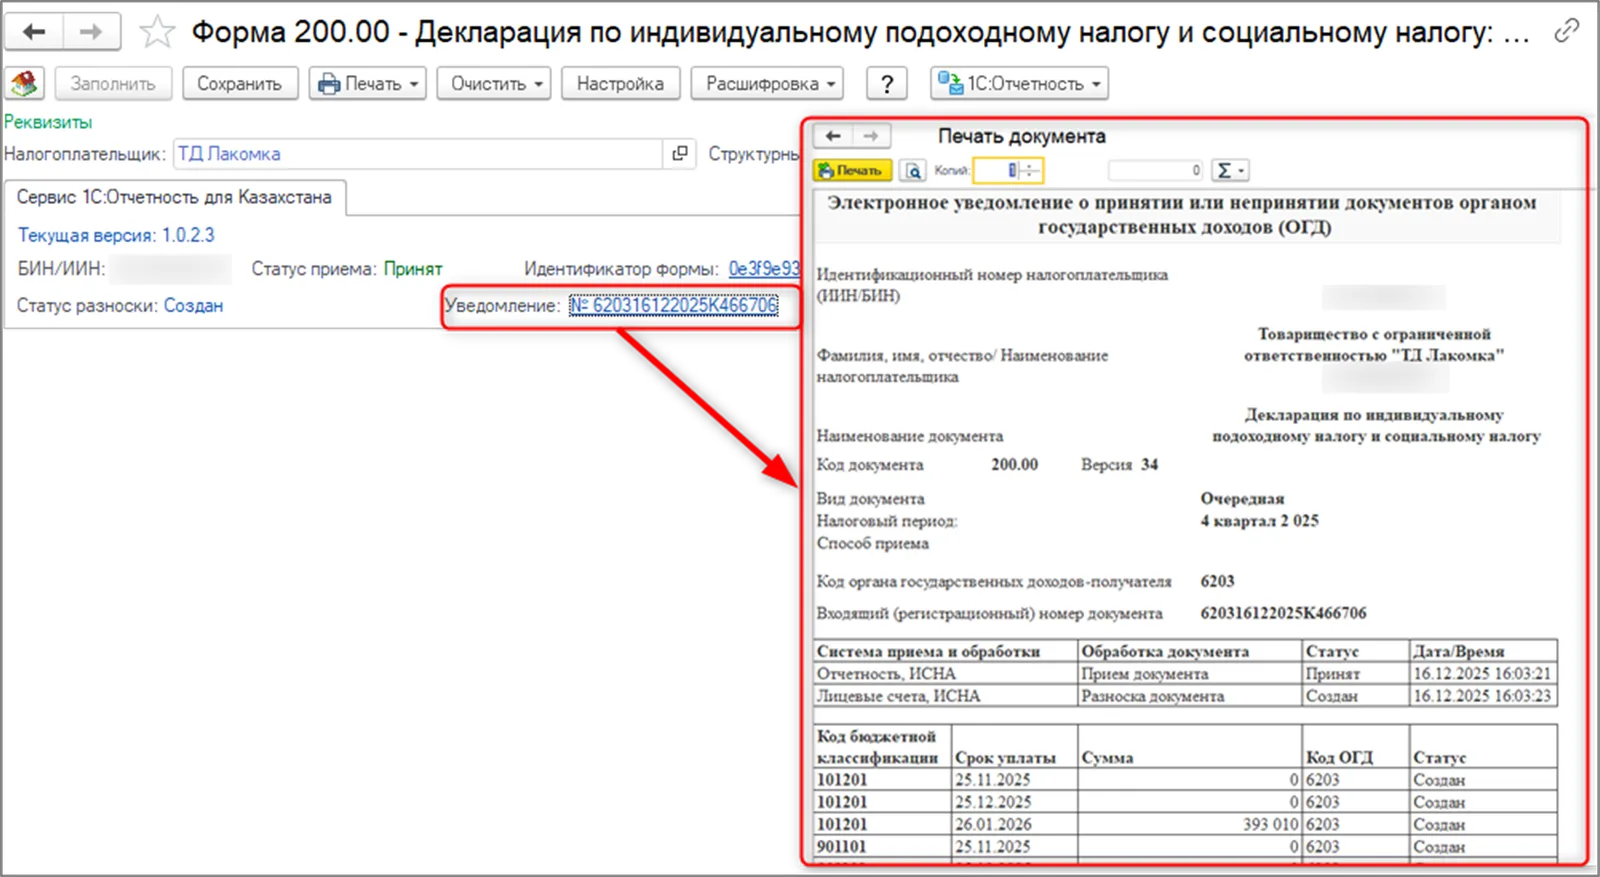Select the registration number 620316122025K466706 in the document
Viewport: 1600px width, 877px height.
(1283, 613)
